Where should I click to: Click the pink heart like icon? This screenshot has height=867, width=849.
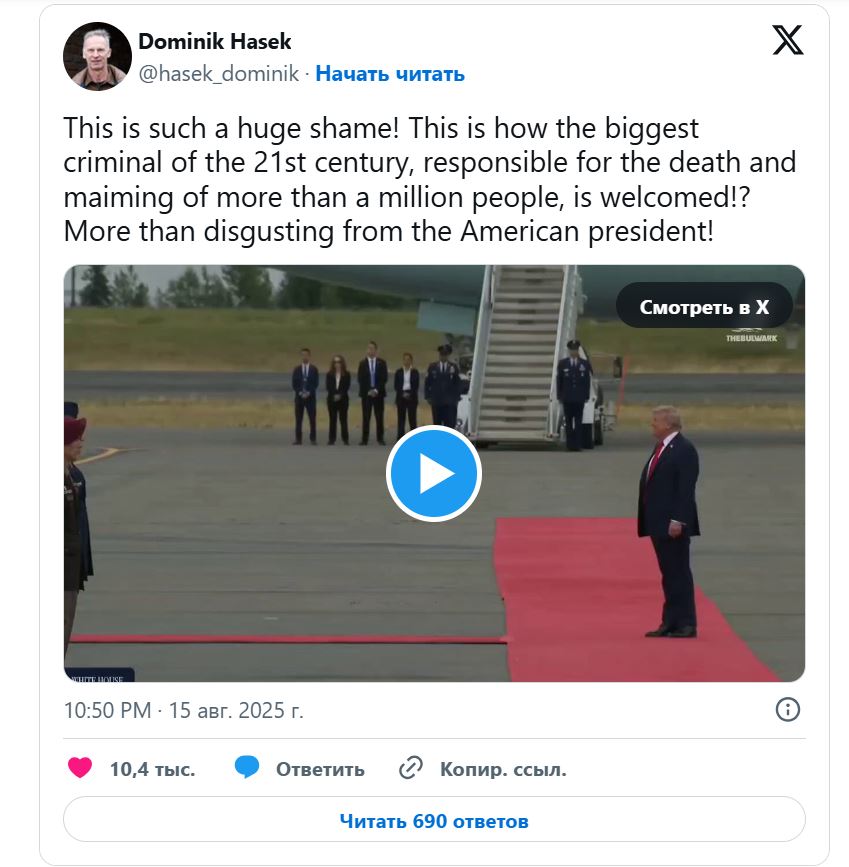pos(80,767)
